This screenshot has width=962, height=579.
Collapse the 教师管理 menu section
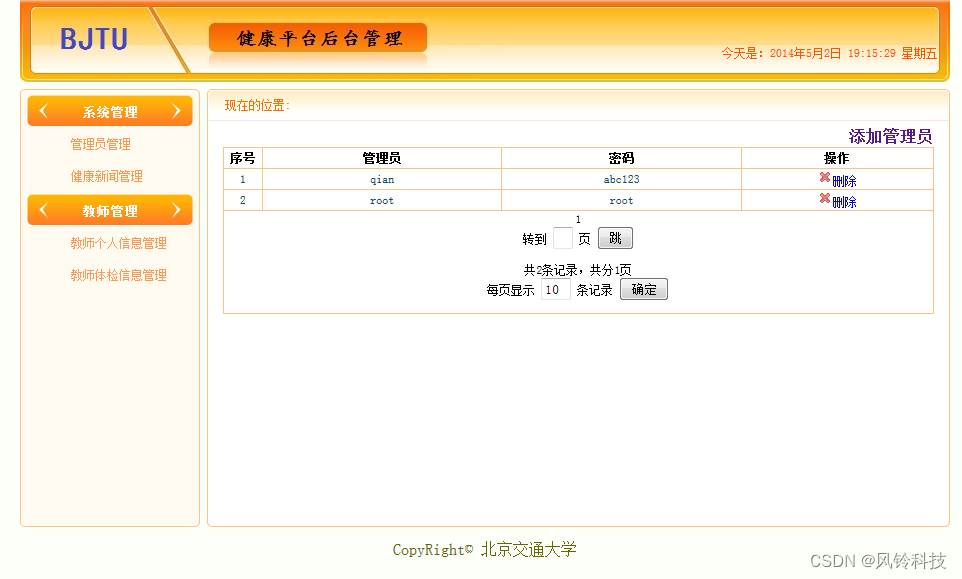(x=110, y=210)
